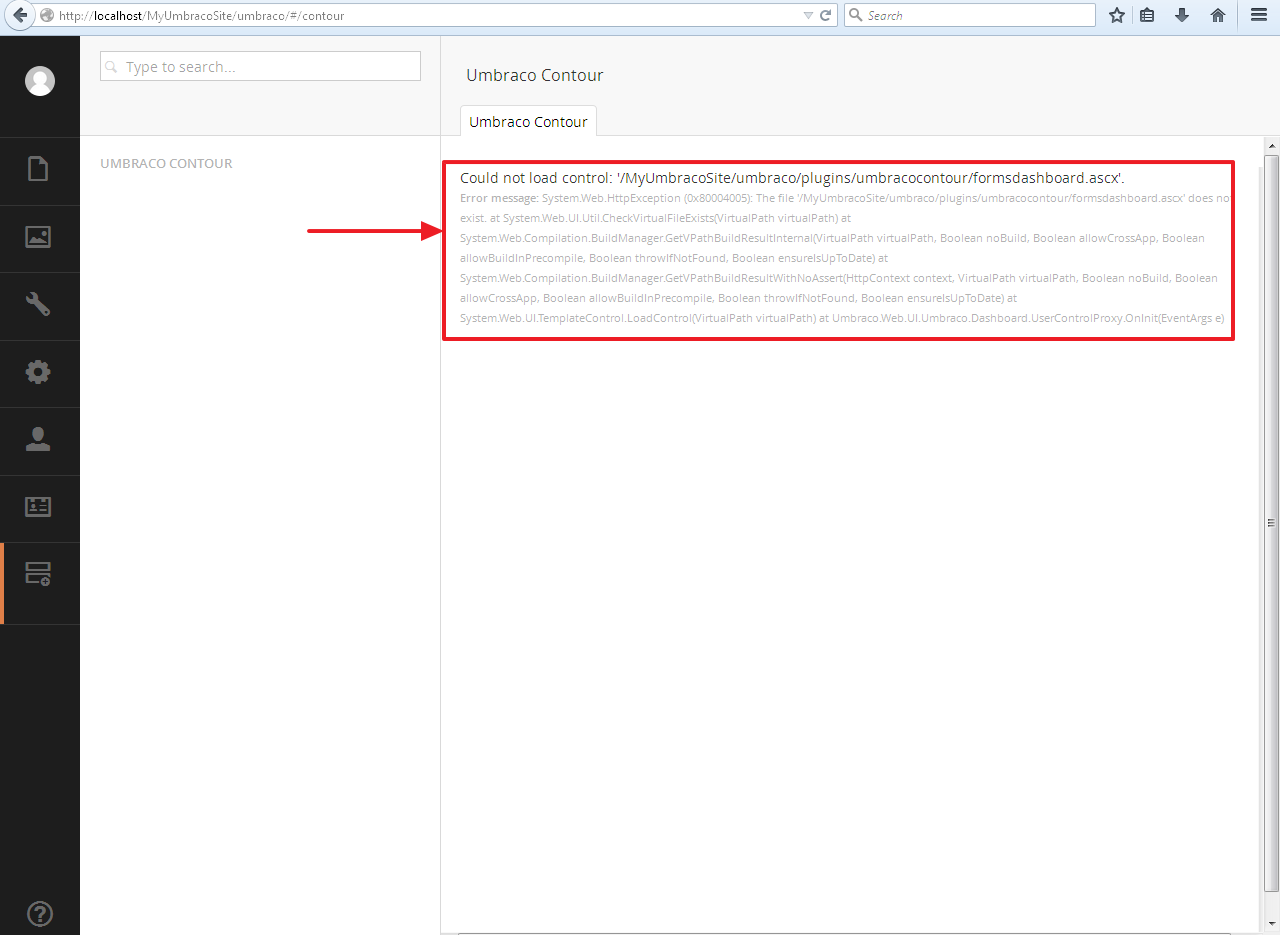Click the browser back arrow button
1280x935 pixels.
(19, 15)
